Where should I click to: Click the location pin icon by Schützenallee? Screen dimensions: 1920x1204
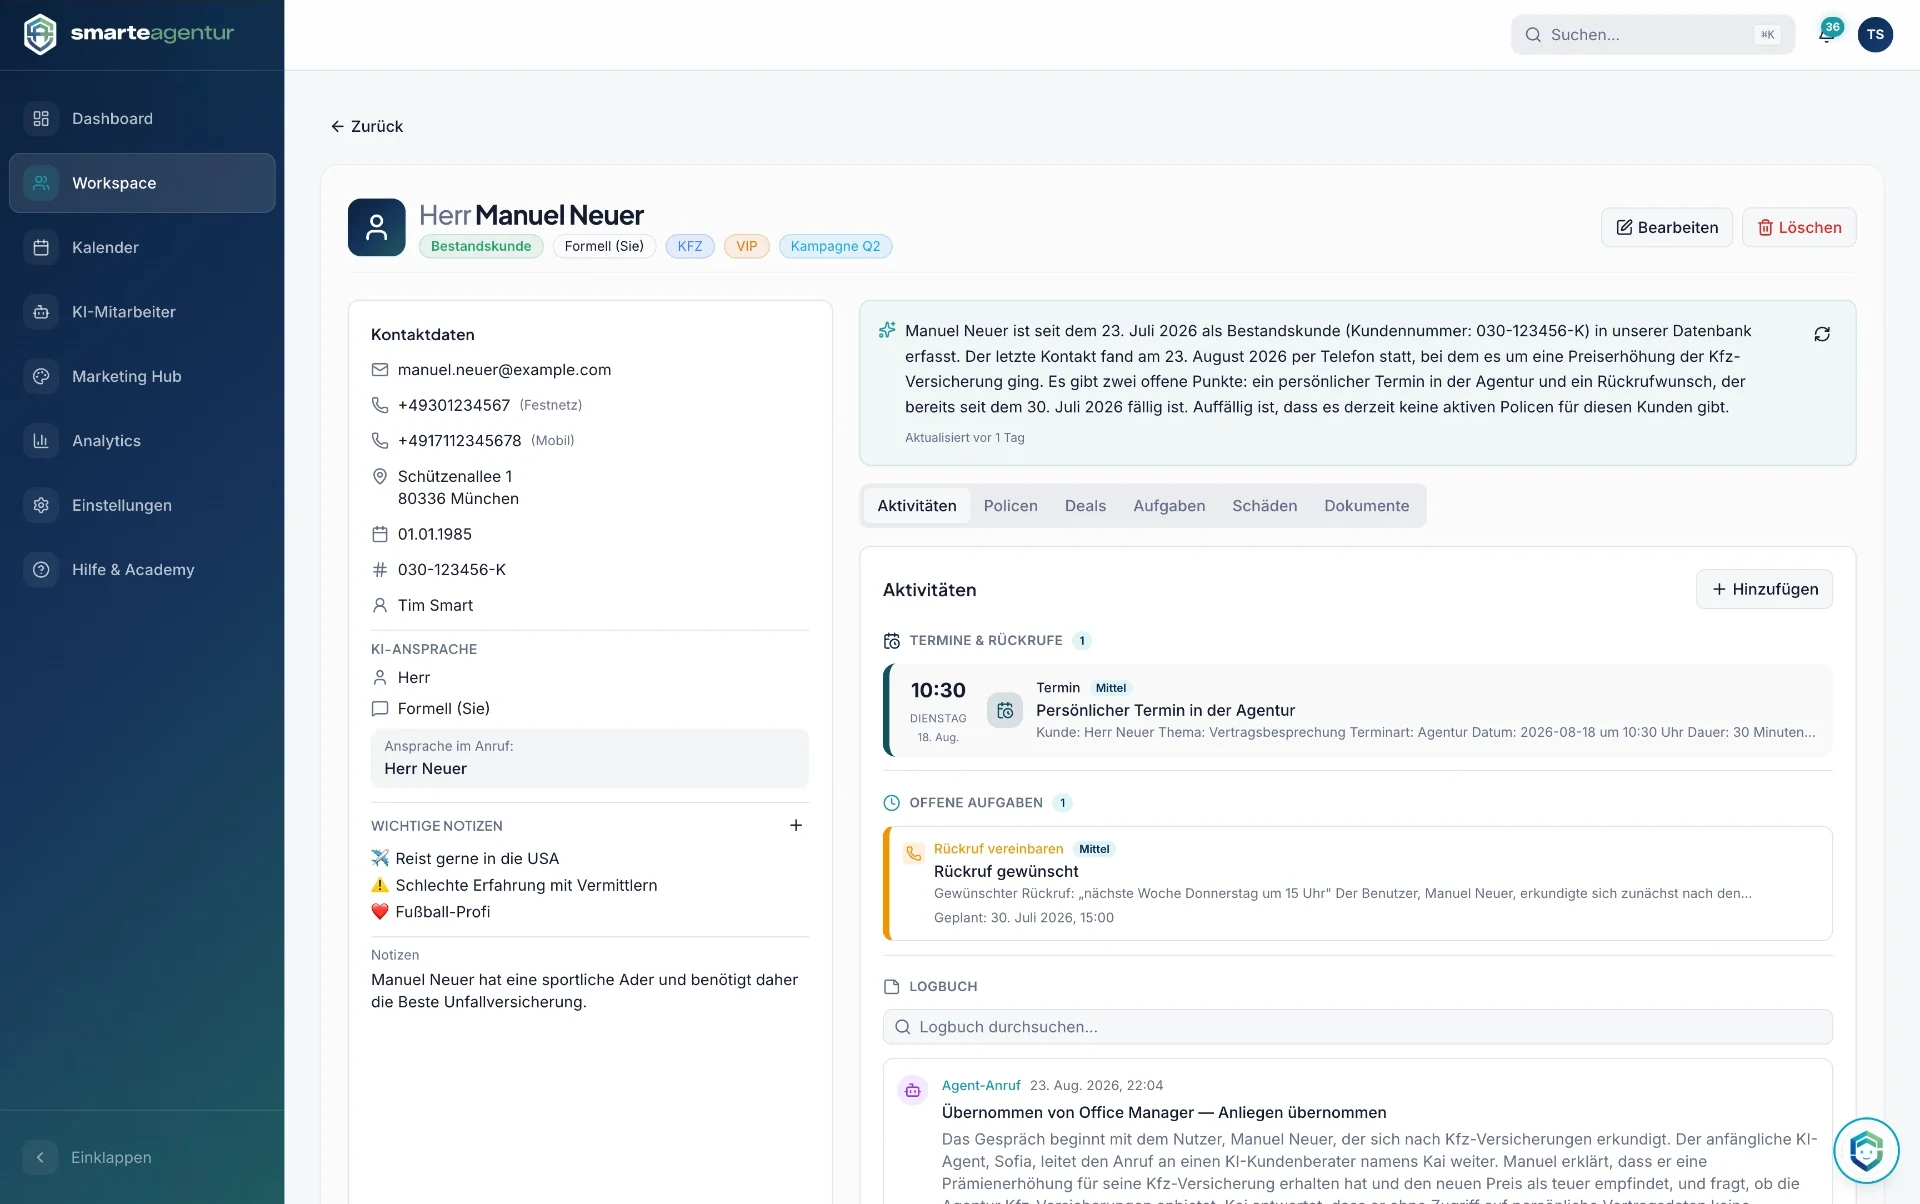(380, 476)
